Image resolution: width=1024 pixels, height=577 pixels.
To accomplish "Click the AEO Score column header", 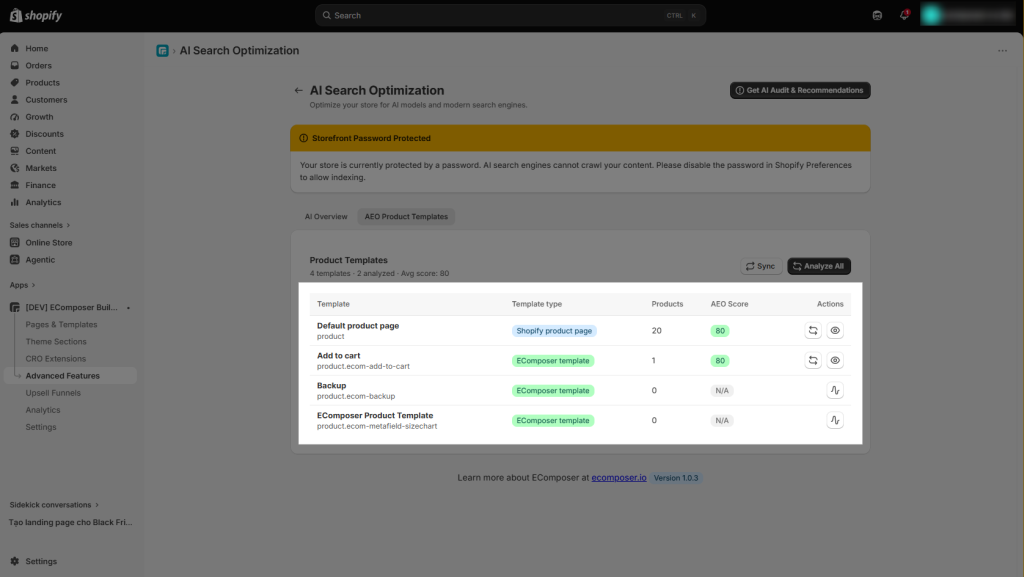I will [x=729, y=304].
